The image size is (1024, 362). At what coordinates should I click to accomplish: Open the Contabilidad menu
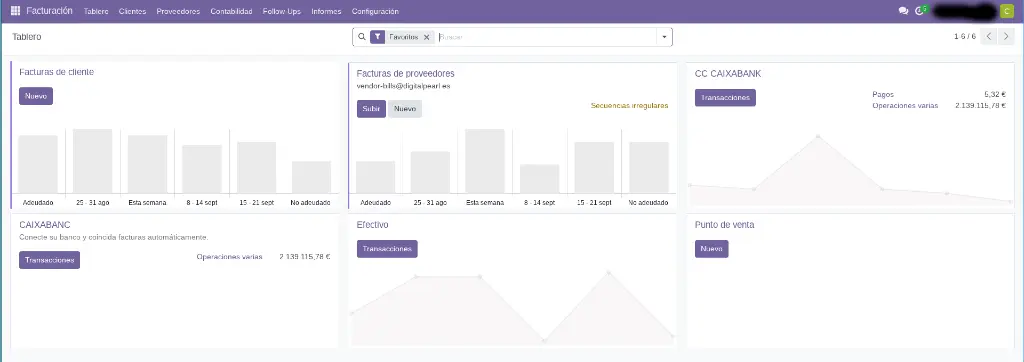pyautogui.click(x=231, y=11)
